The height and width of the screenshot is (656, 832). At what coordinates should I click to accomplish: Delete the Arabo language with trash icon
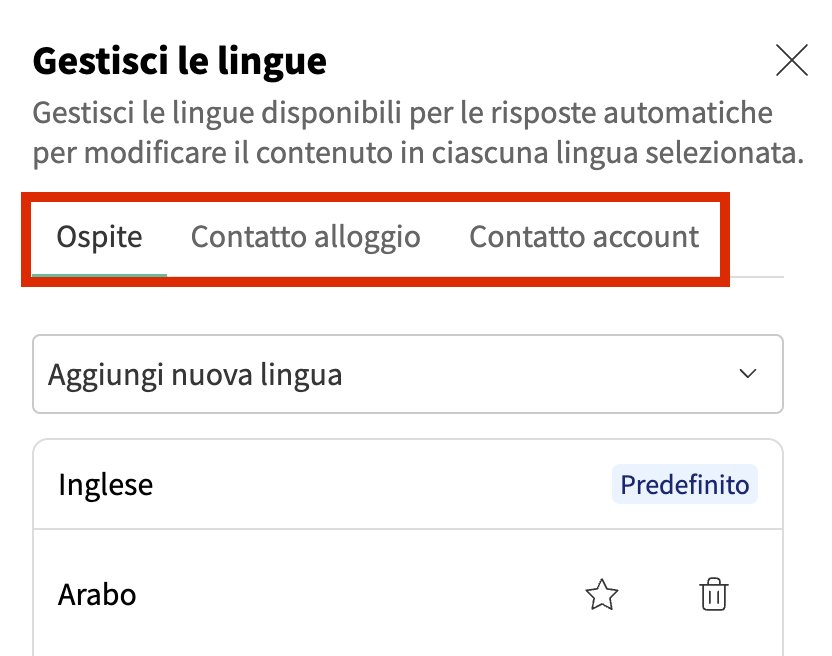713,595
